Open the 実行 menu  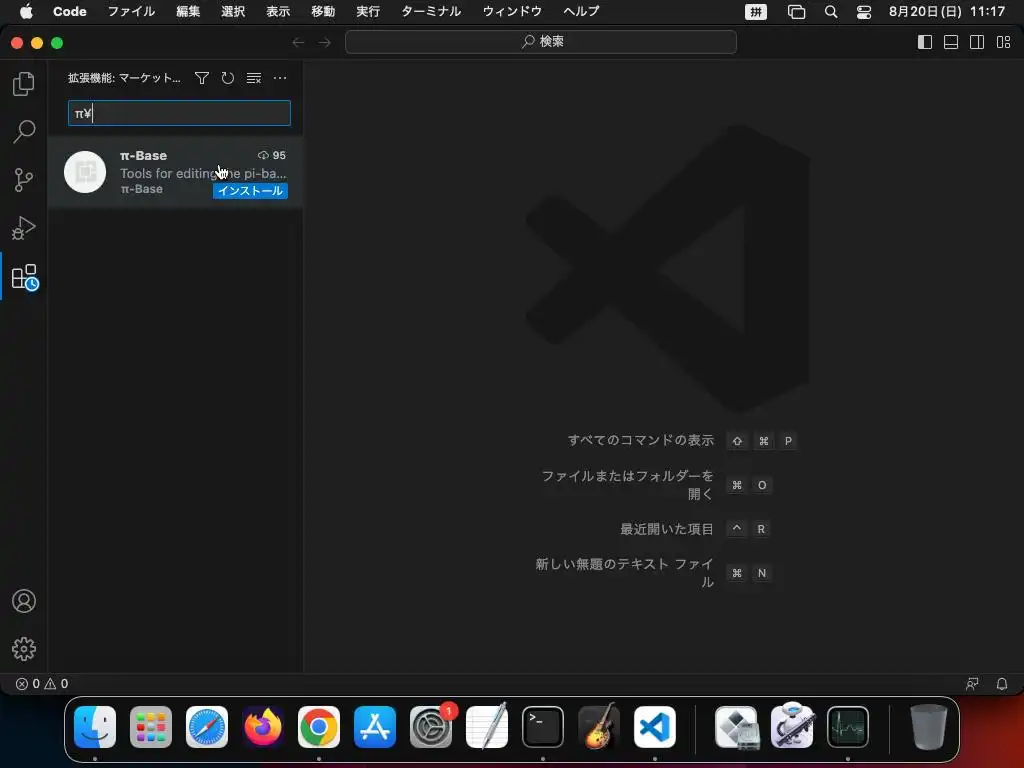tap(368, 11)
